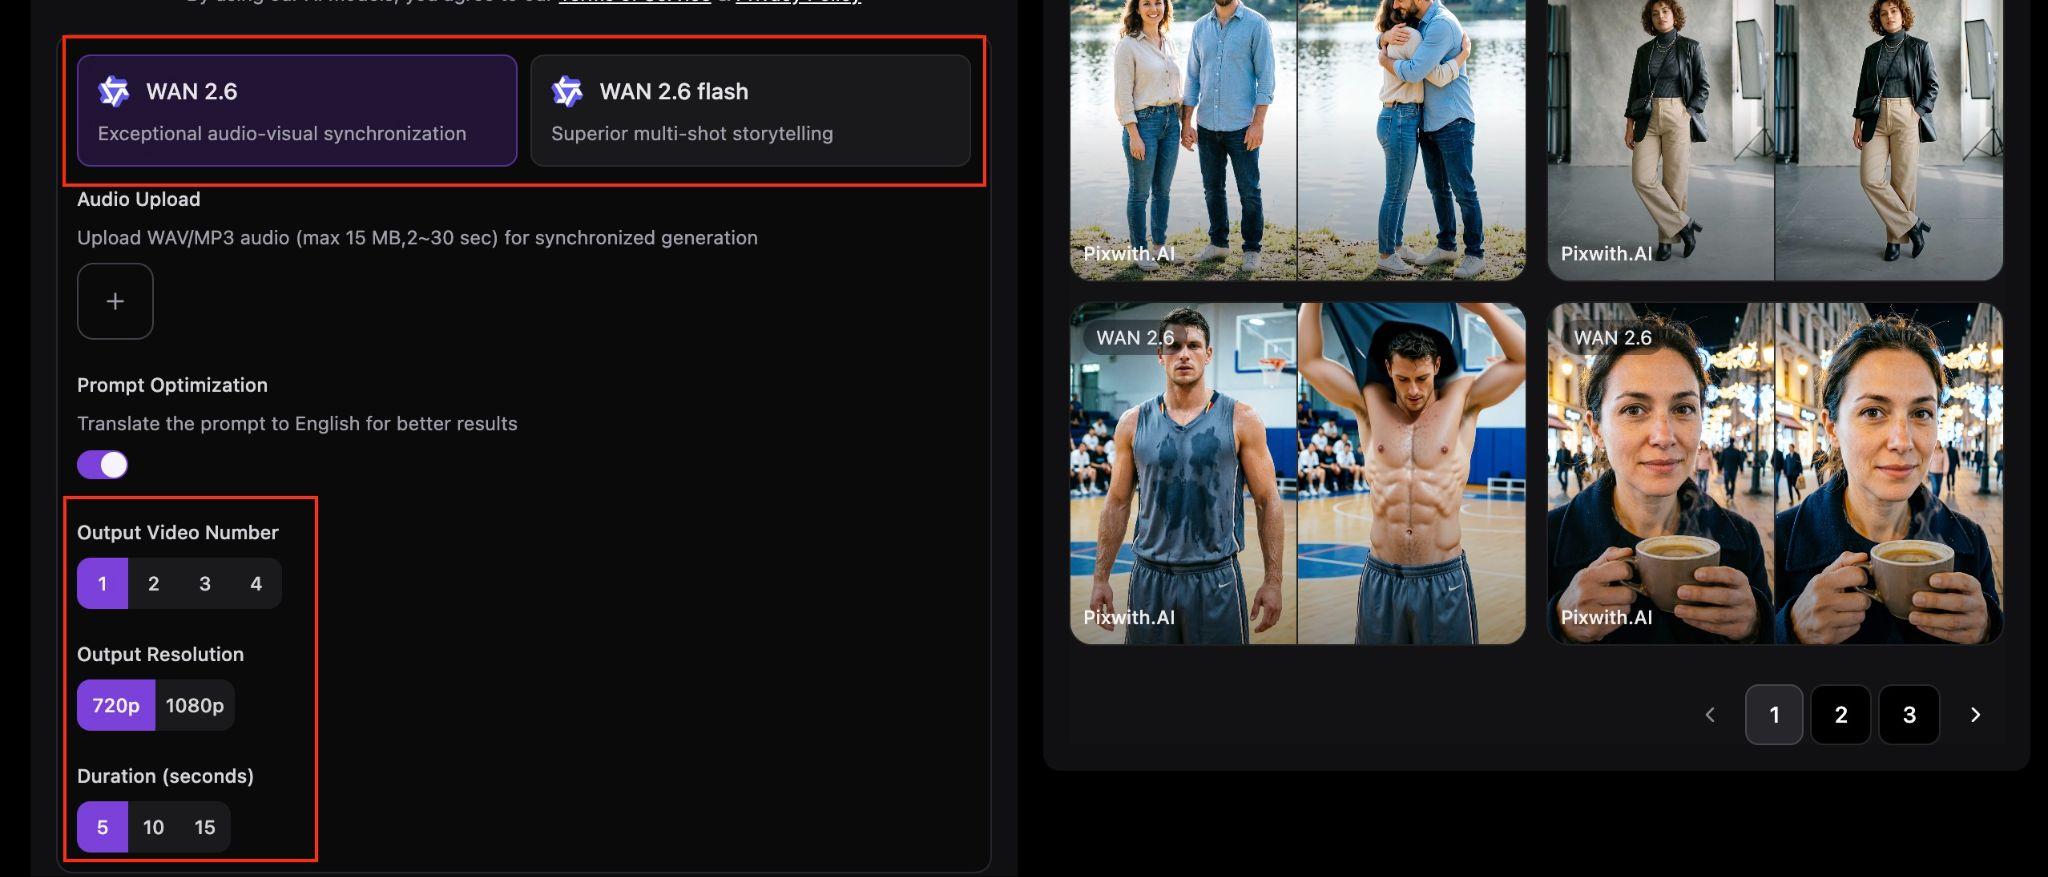
Task: Click the Duration (seconds) label
Action: [x=165, y=776]
